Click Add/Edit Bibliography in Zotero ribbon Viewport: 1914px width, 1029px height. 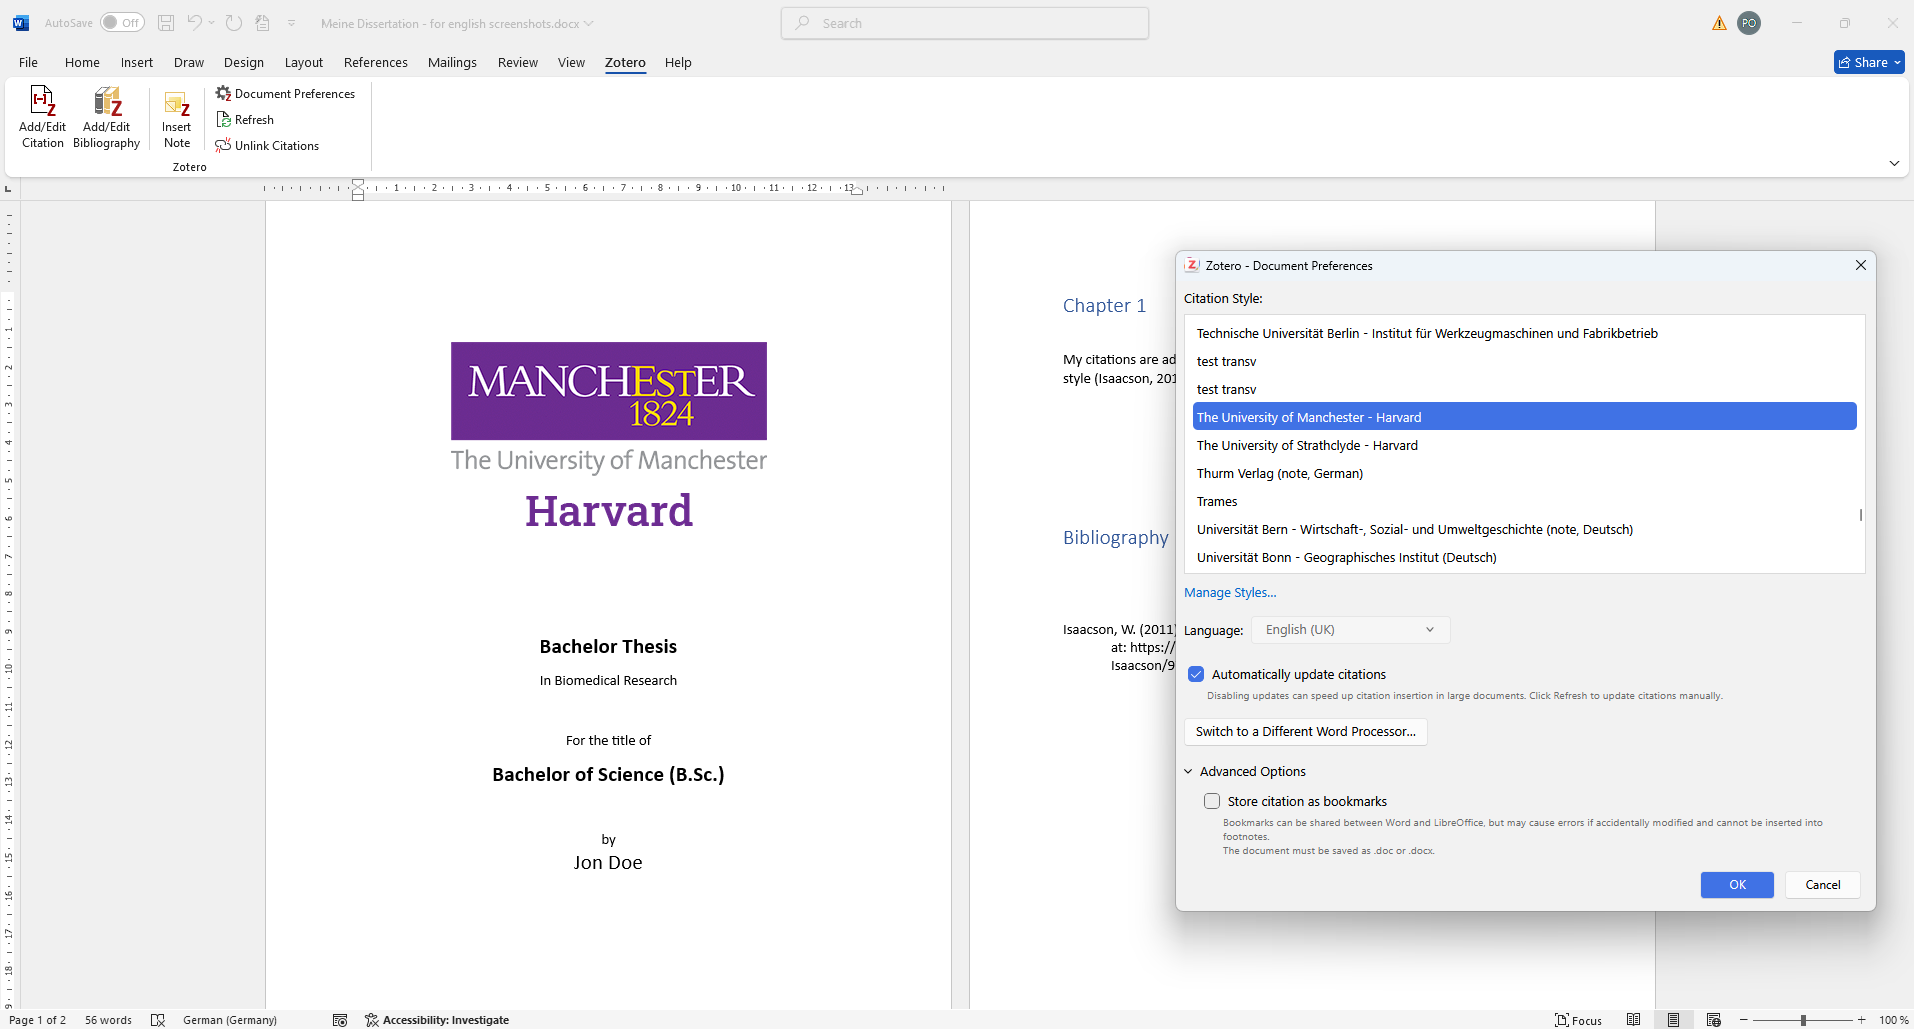(105, 115)
